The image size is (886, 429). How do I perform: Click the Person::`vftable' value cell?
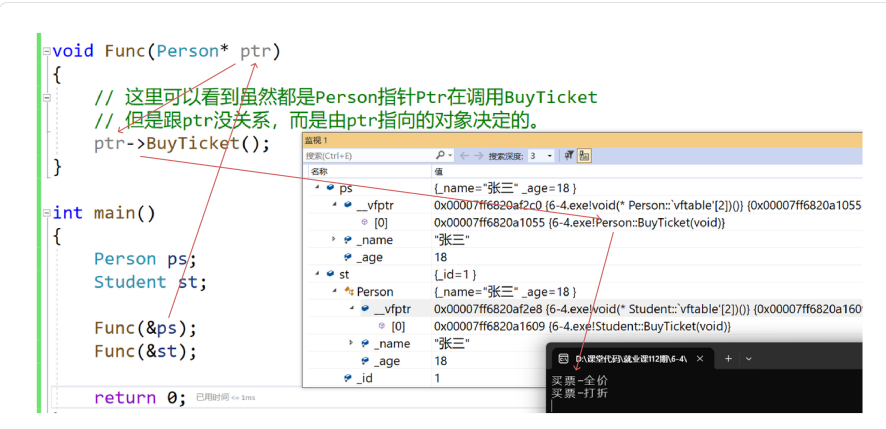tap(648, 205)
